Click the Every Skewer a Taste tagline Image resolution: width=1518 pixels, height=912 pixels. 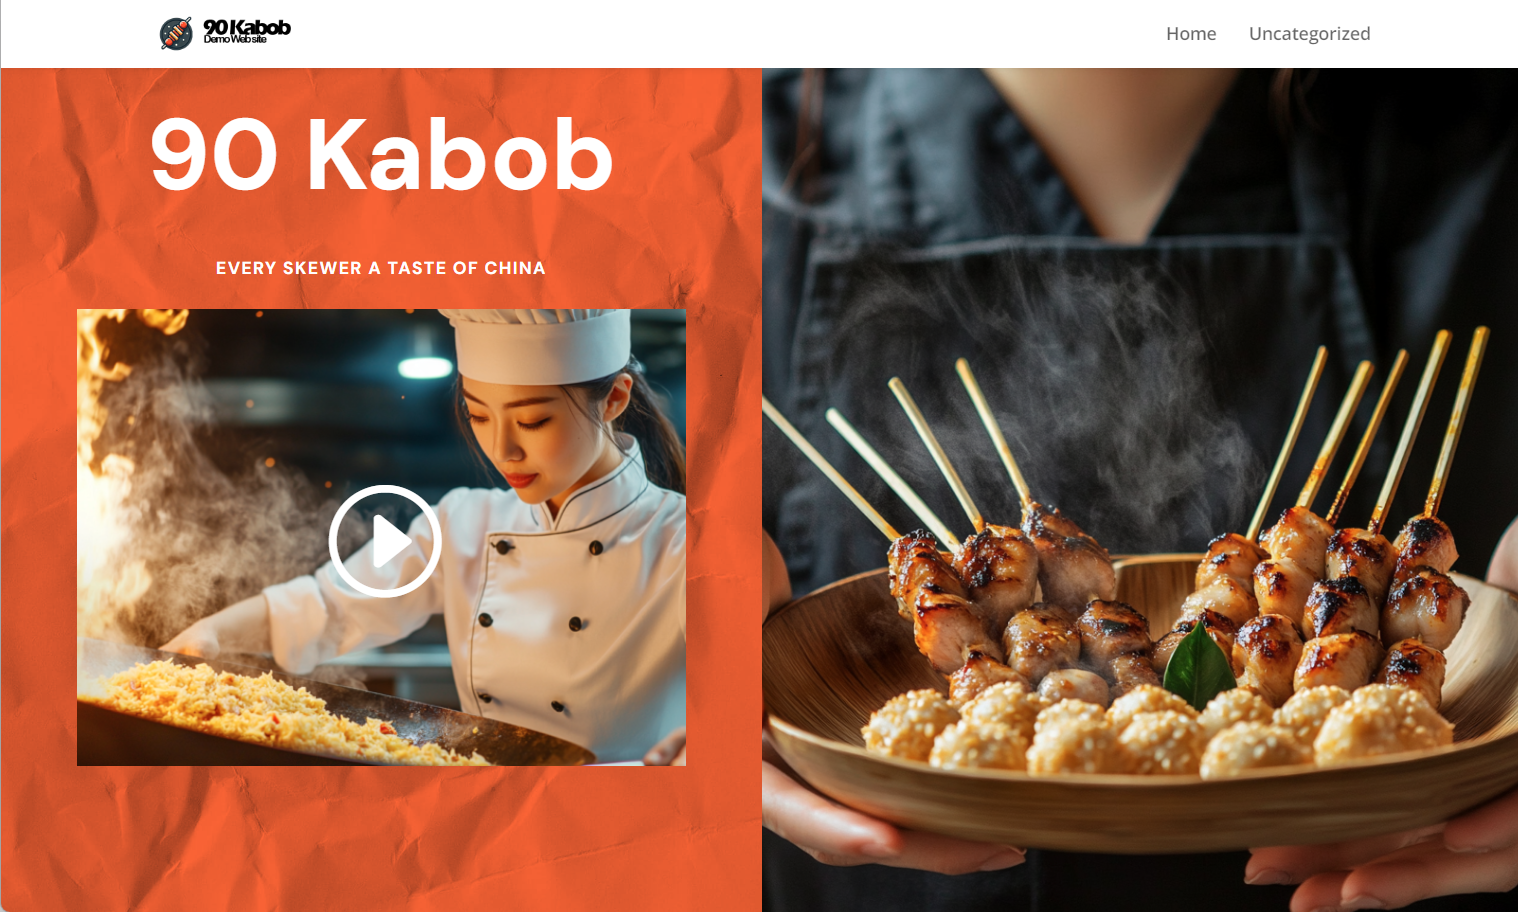coord(381,268)
